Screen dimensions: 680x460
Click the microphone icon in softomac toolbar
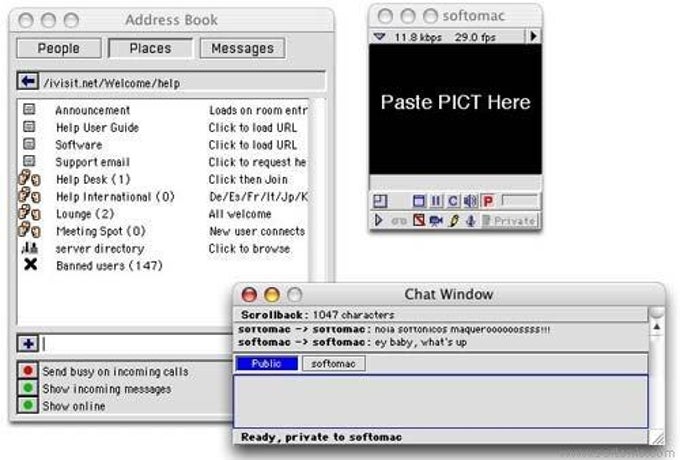[471, 220]
